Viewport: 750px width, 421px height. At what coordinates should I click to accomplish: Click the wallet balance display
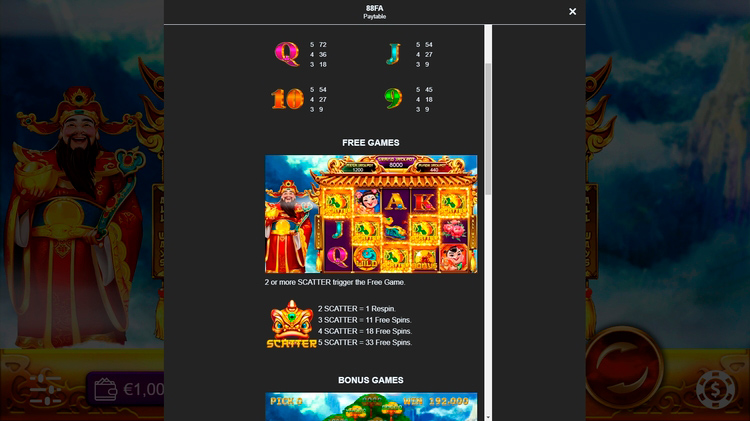click(x=127, y=389)
